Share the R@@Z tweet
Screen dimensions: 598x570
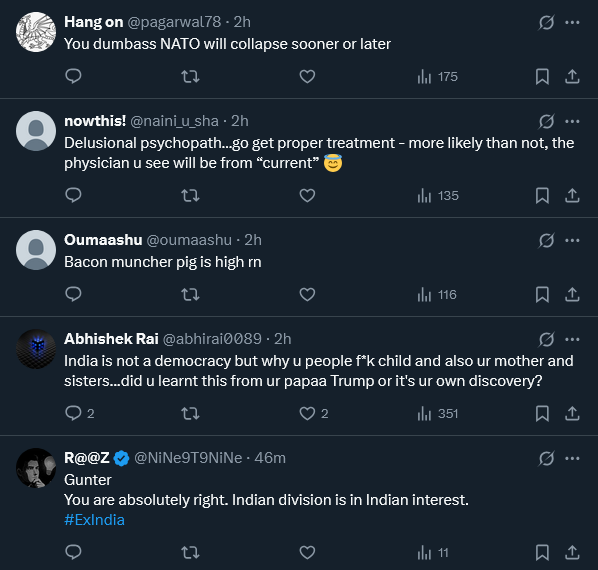point(572,552)
